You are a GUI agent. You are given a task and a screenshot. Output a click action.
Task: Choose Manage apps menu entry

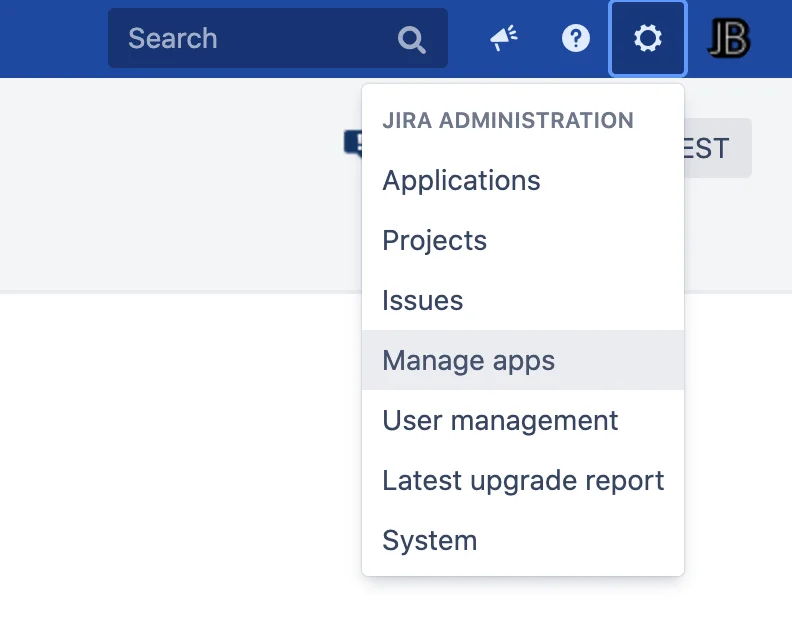click(x=523, y=360)
